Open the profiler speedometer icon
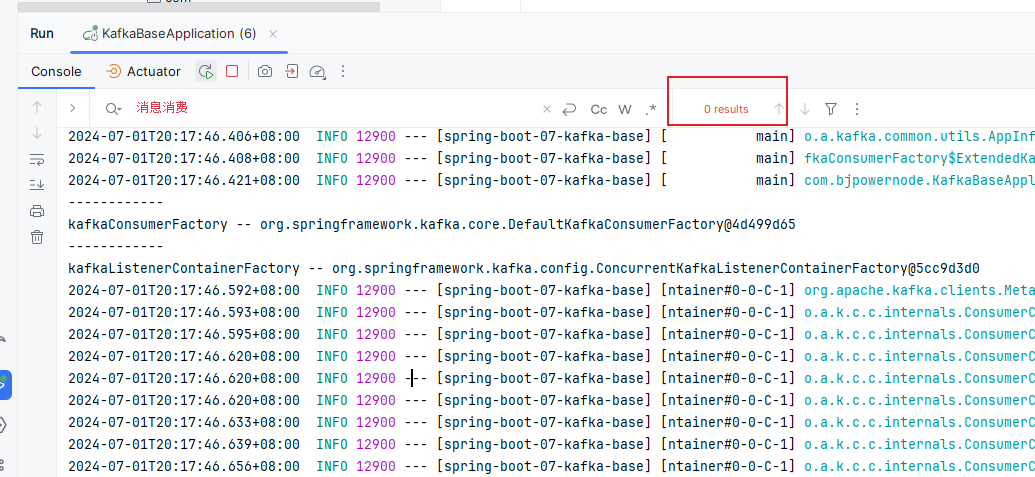Screen dimensions: 1035x477 (x=317, y=72)
